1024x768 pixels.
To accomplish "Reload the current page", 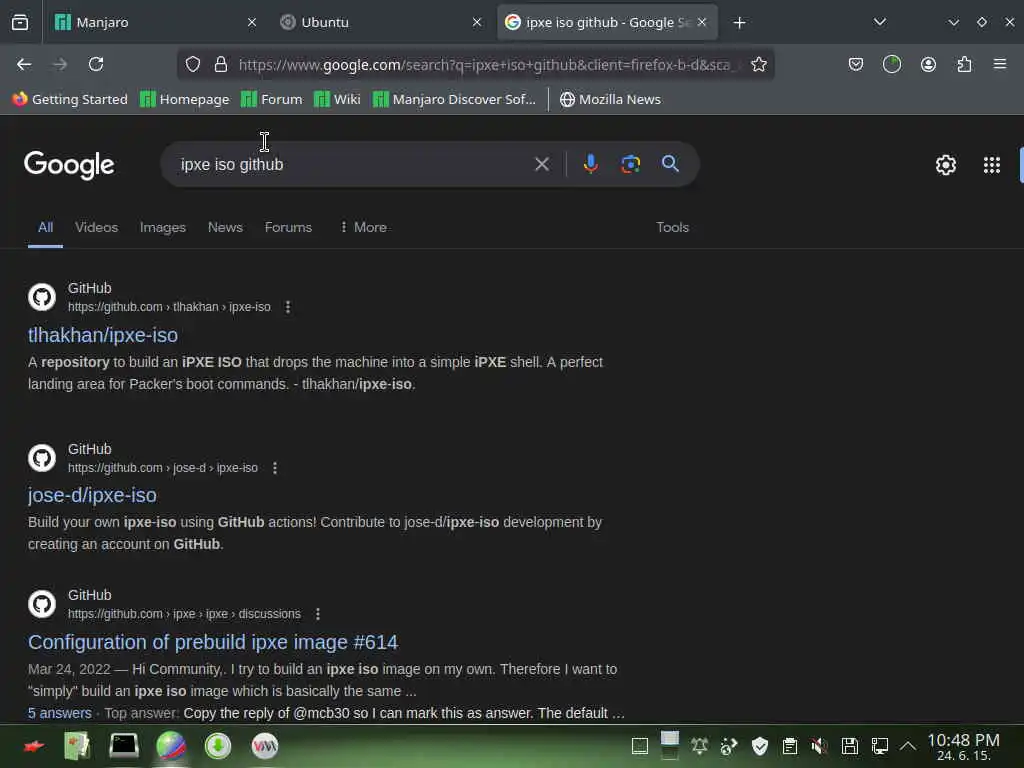I will click(x=96, y=64).
